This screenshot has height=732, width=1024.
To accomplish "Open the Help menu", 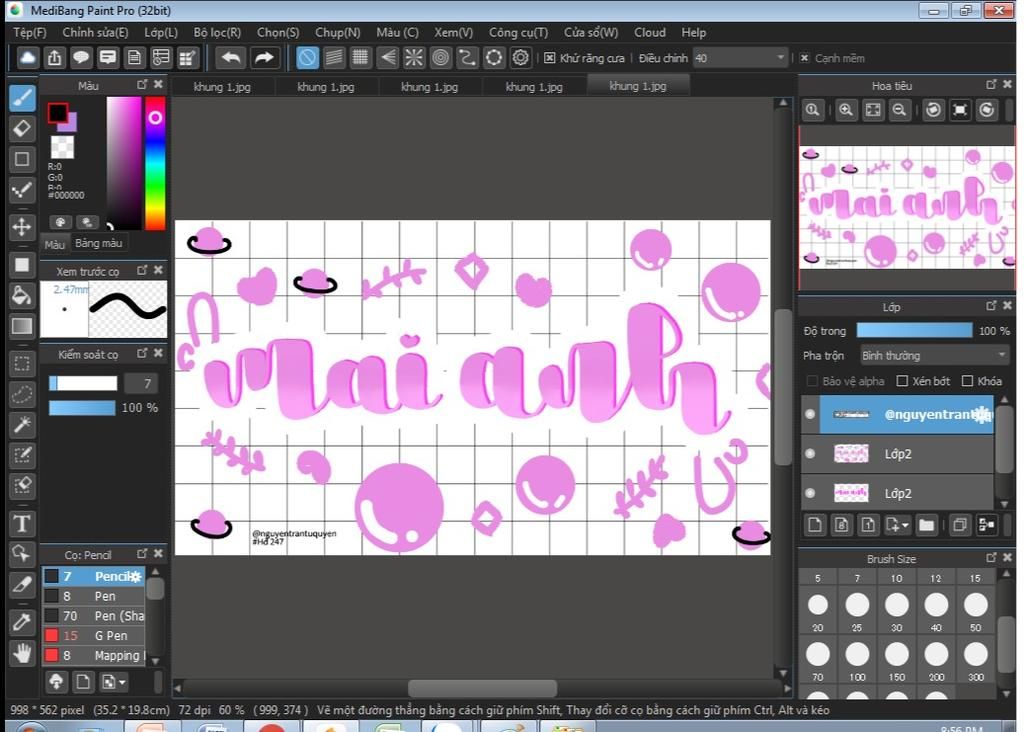I will 694,32.
